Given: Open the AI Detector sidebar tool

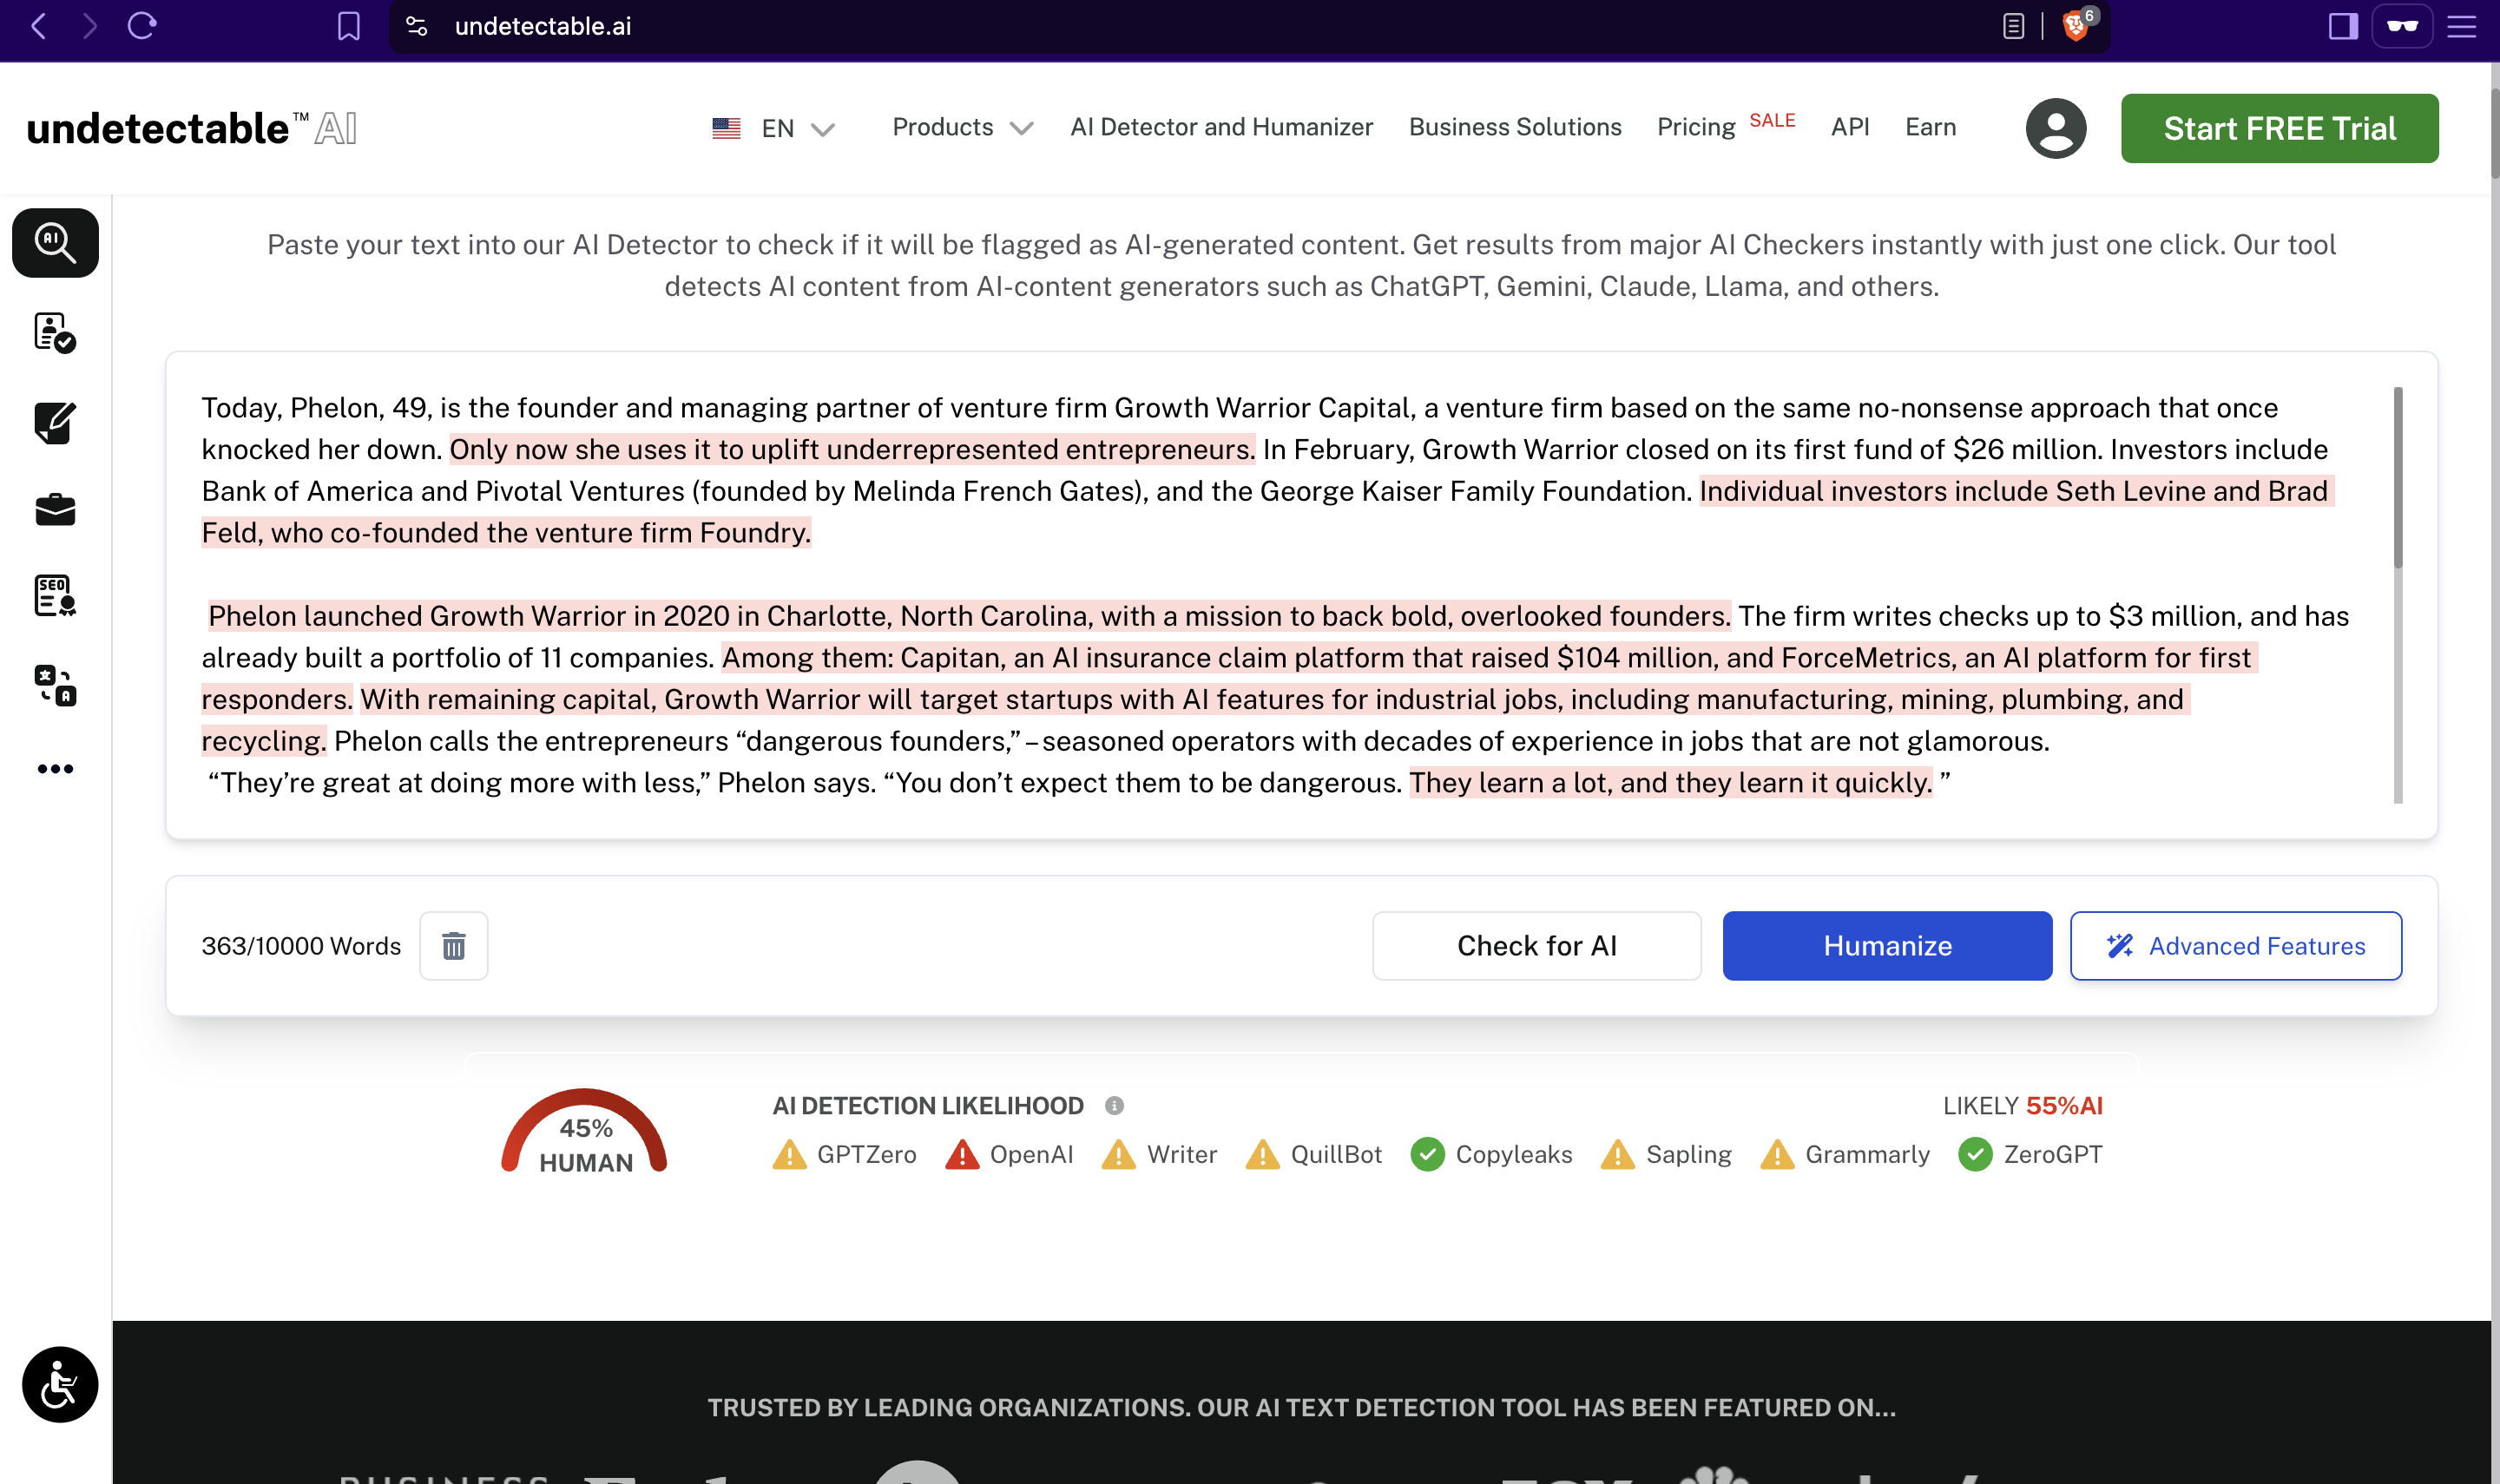Looking at the screenshot, I should (55, 243).
